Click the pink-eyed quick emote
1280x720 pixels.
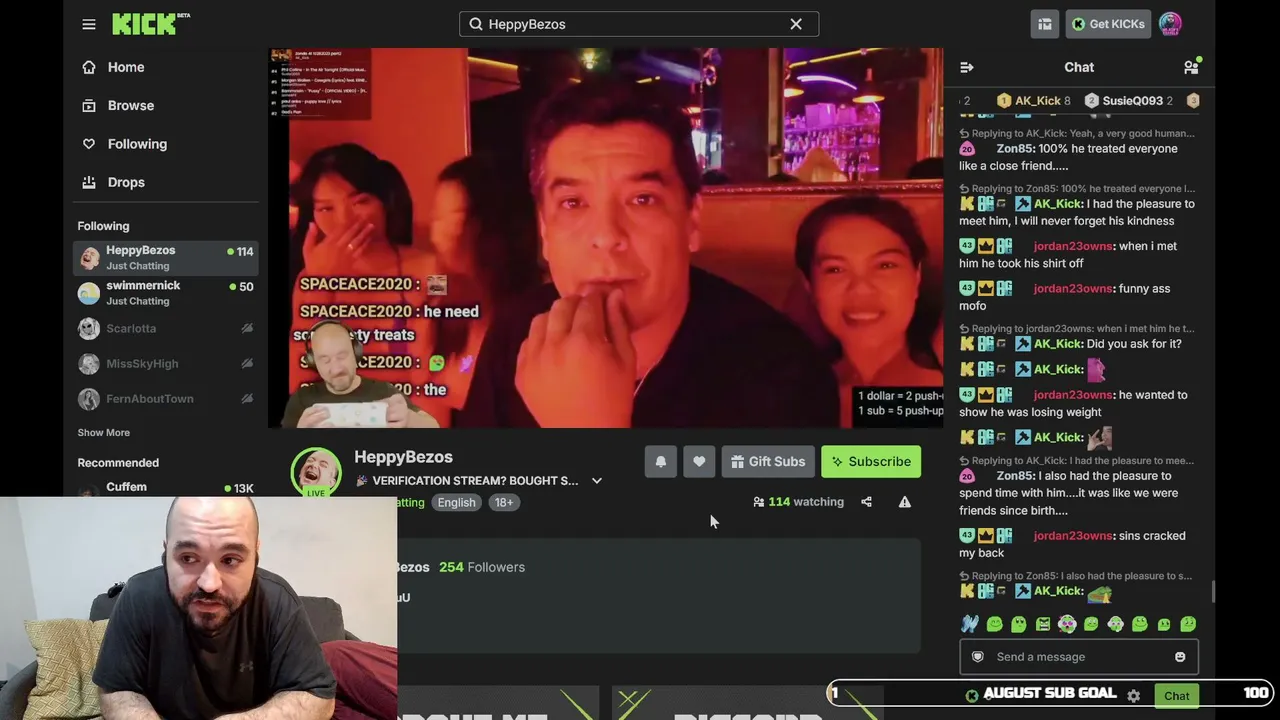1067,625
